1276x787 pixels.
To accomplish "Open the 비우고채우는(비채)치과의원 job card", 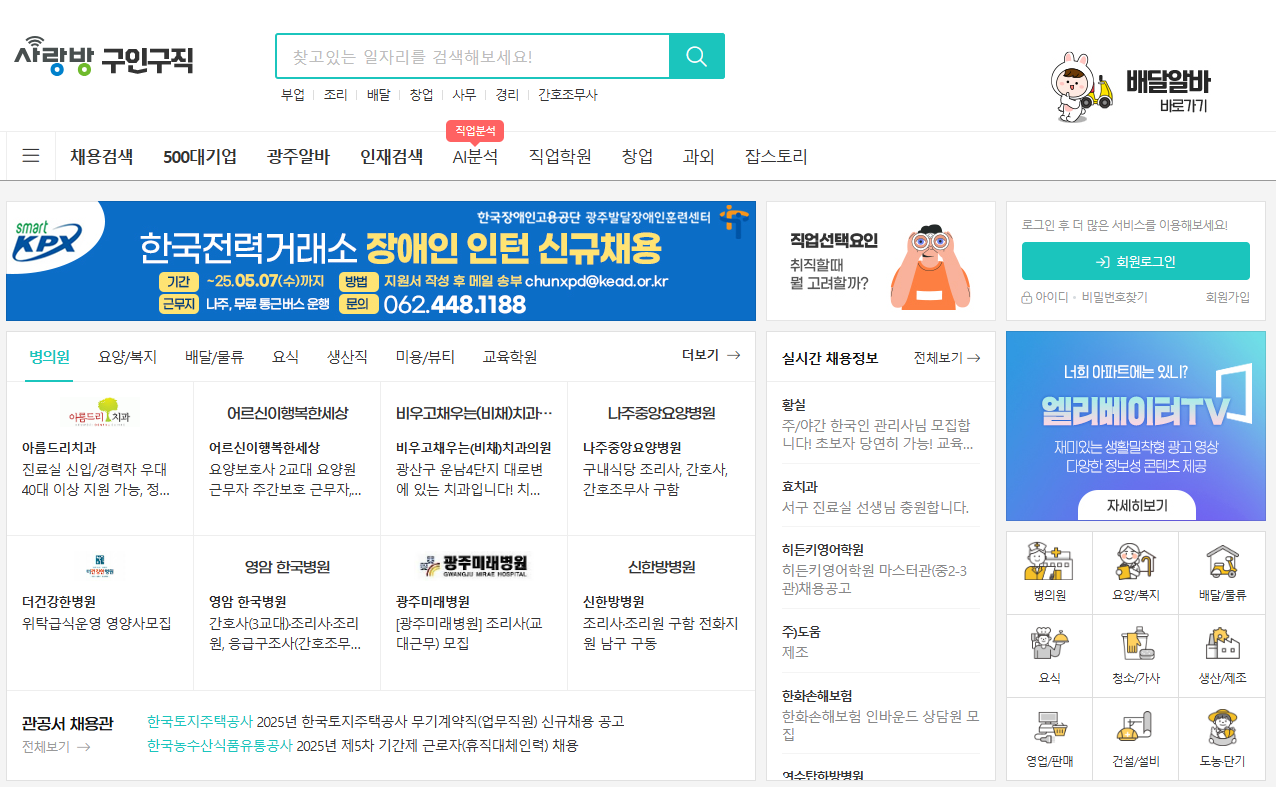I will 474,458.
